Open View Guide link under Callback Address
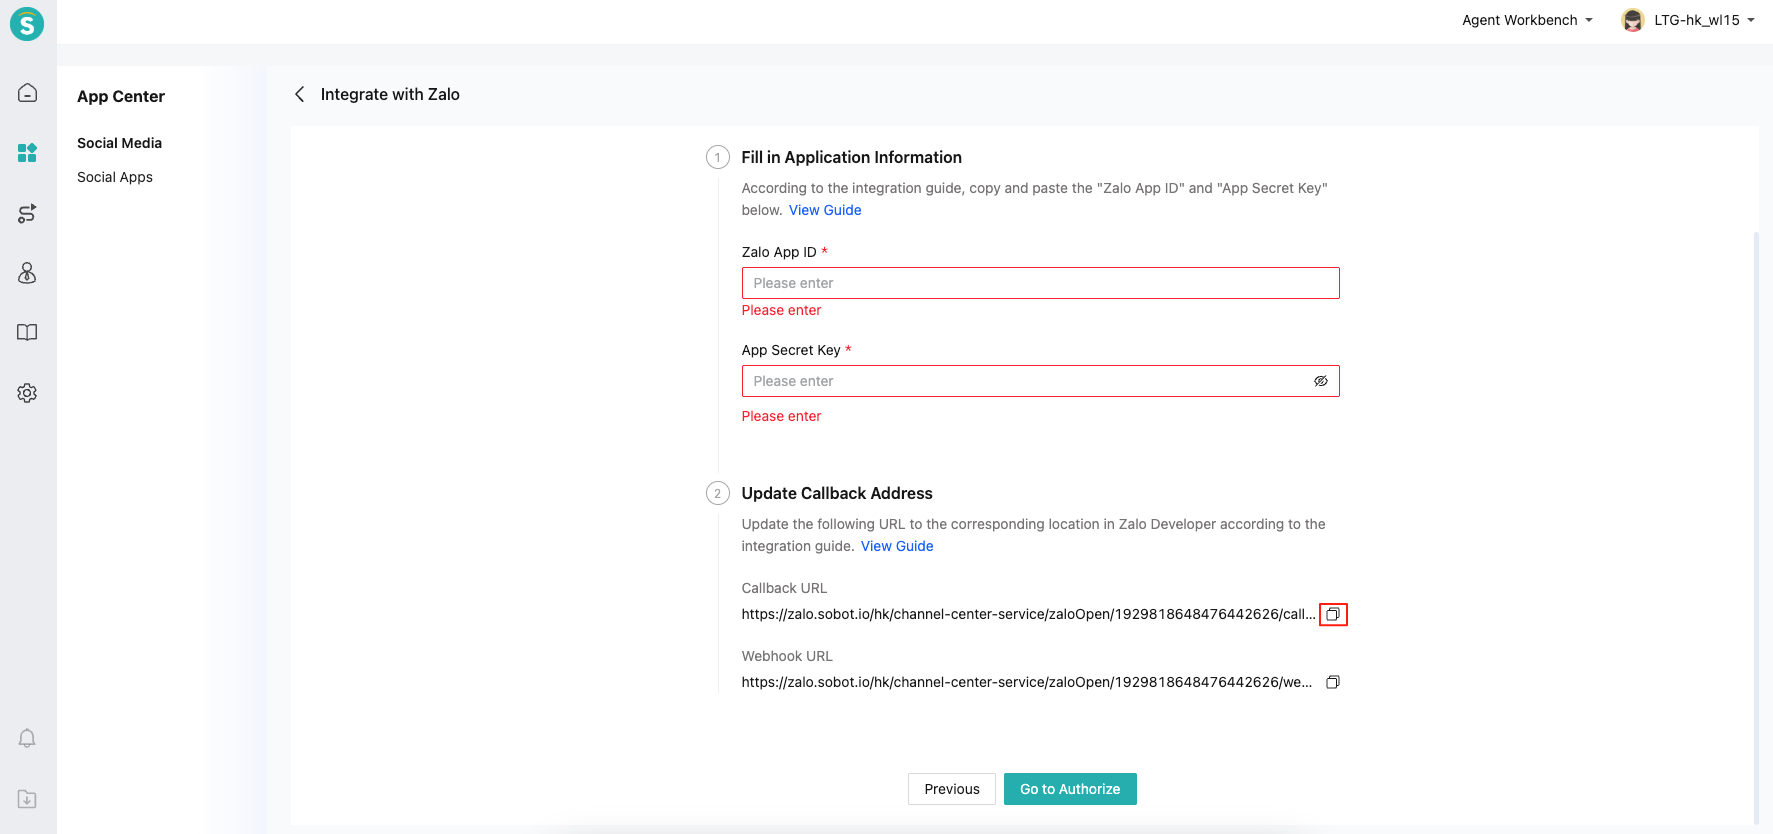Screen dimensions: 1773x834 pyautogui.click(x=897, y=546)
